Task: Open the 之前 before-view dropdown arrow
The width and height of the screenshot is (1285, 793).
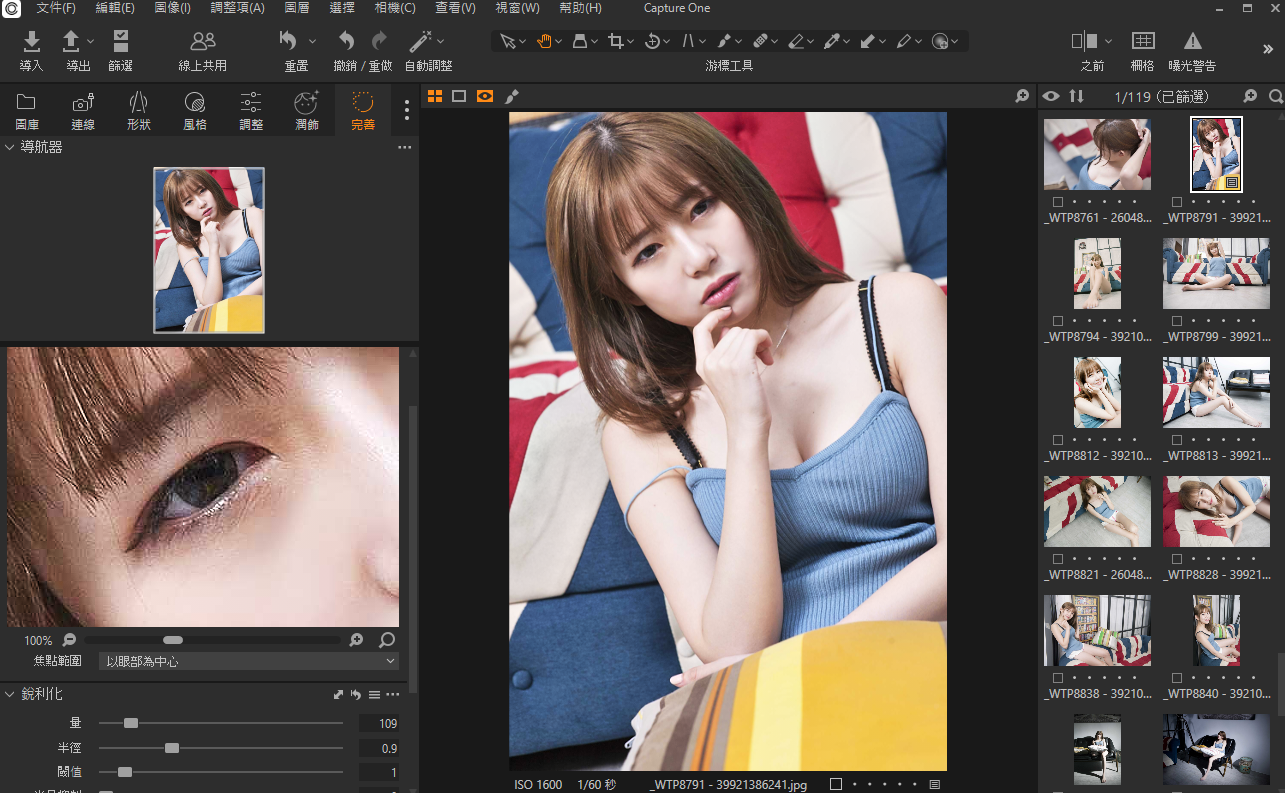Action: point(1108,41)
